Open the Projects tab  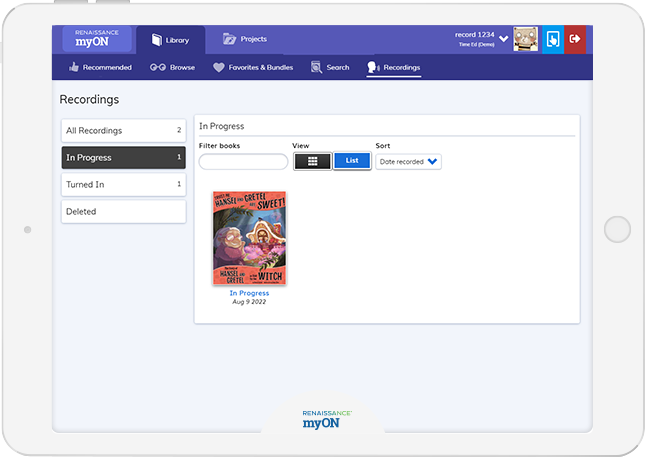tap(245, 39)
